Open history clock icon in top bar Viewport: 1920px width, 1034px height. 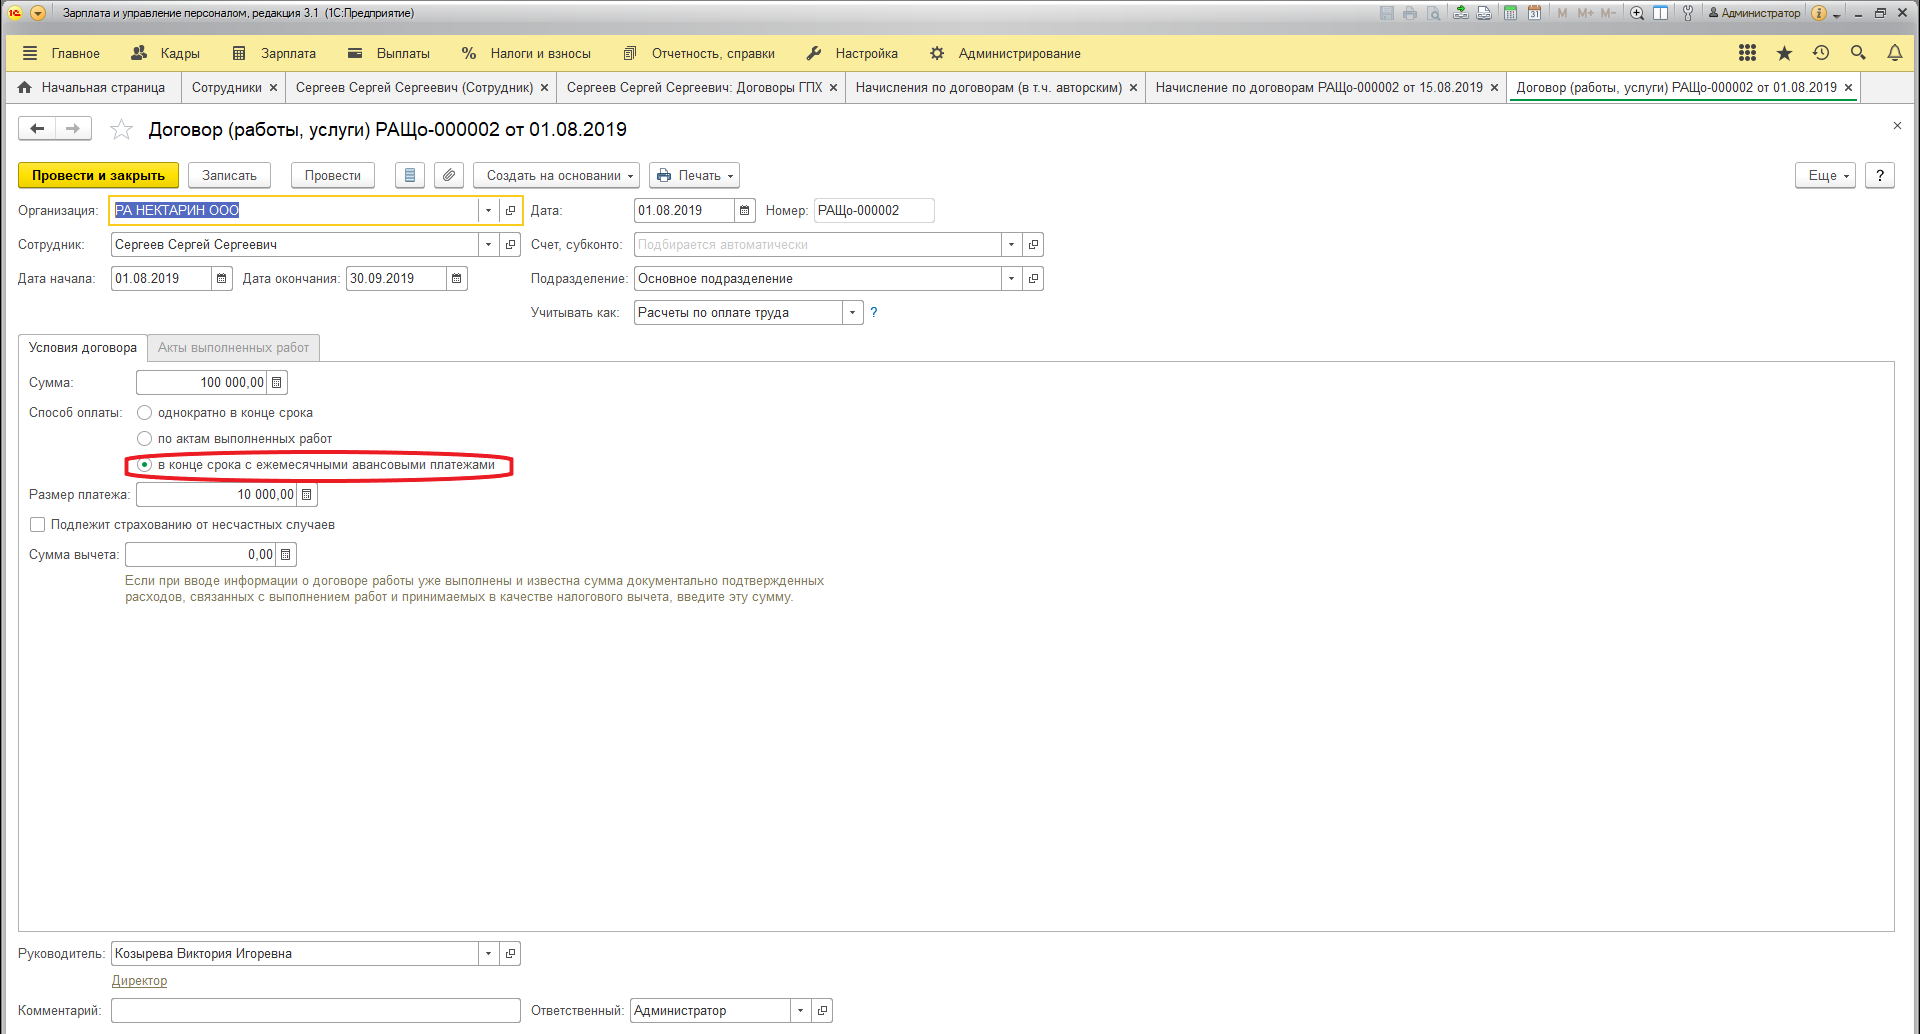click(x=1821, y=53)
